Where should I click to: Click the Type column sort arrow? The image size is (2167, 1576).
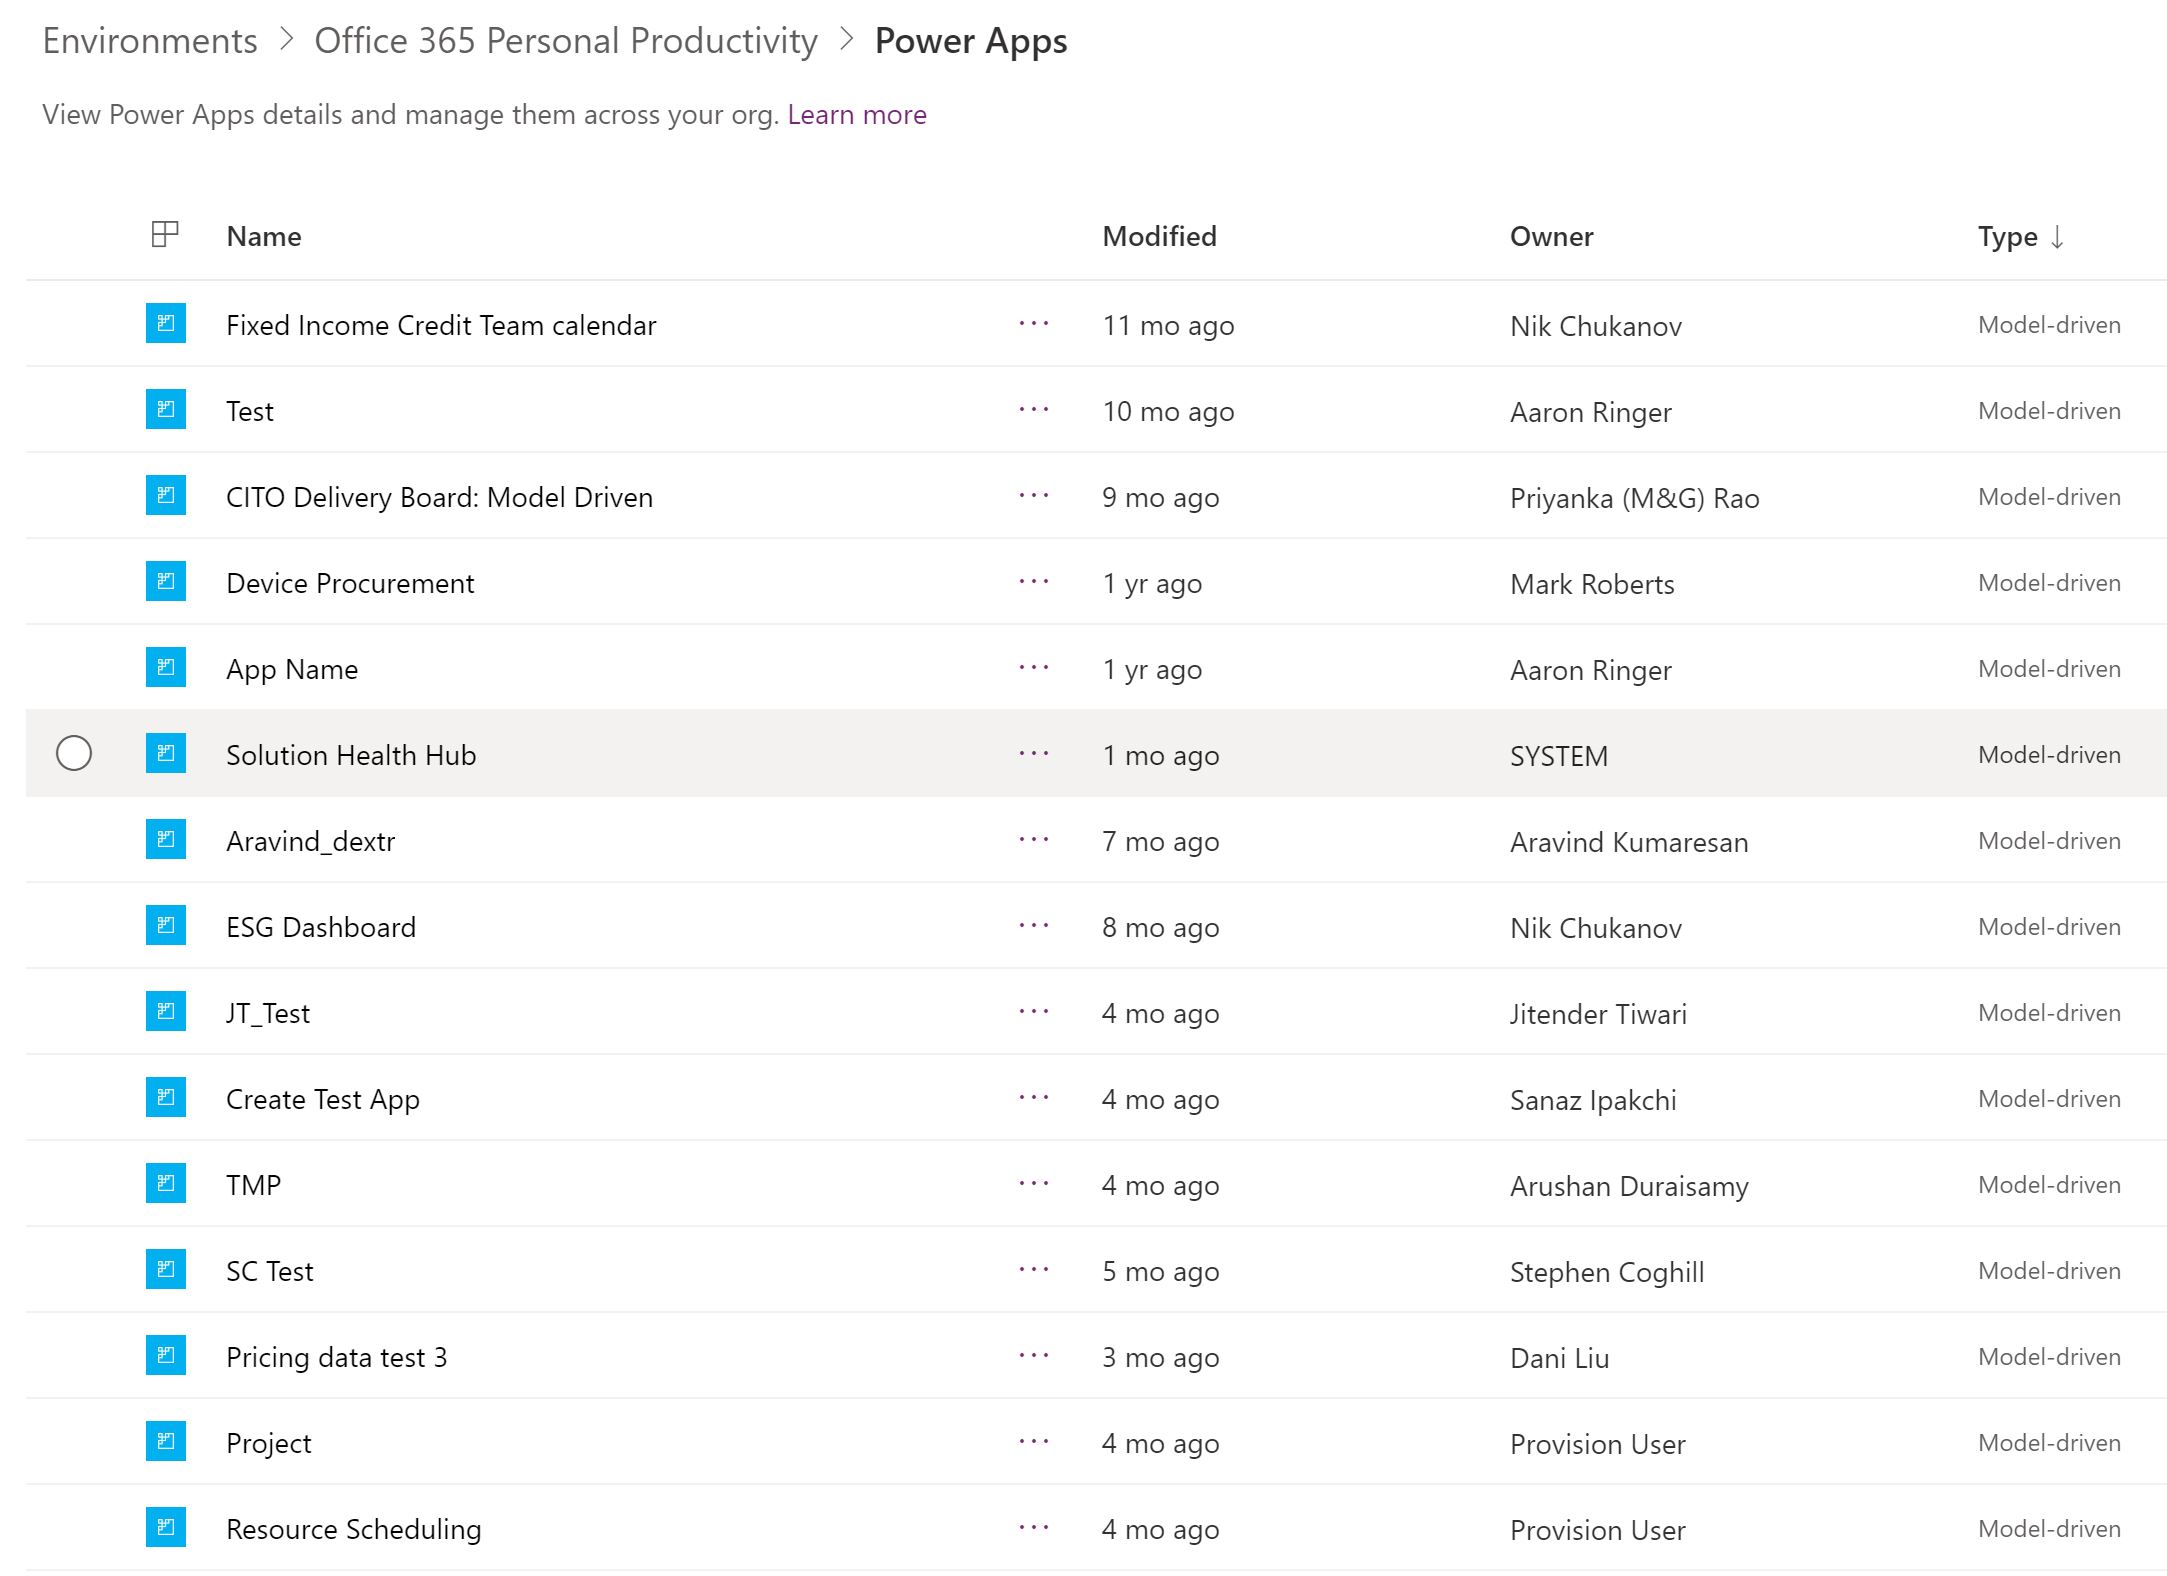[x=2057, y=237]
